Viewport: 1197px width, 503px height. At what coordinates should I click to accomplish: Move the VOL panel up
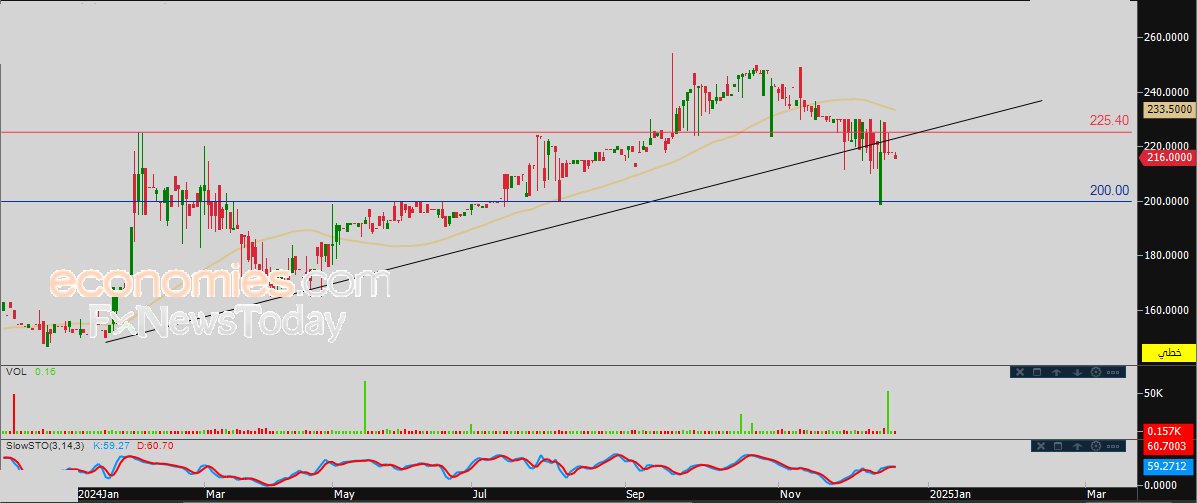coord(1057,372)
